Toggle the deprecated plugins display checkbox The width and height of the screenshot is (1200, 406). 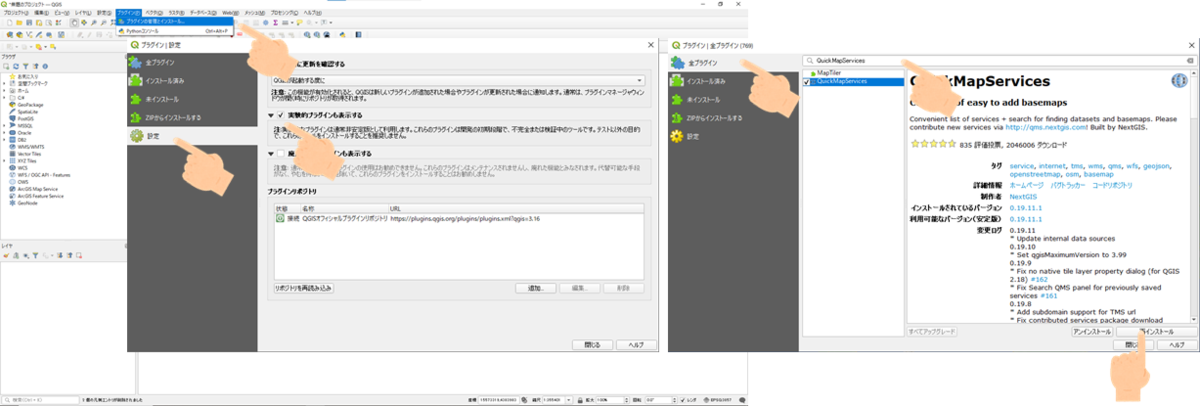[282, 153]
